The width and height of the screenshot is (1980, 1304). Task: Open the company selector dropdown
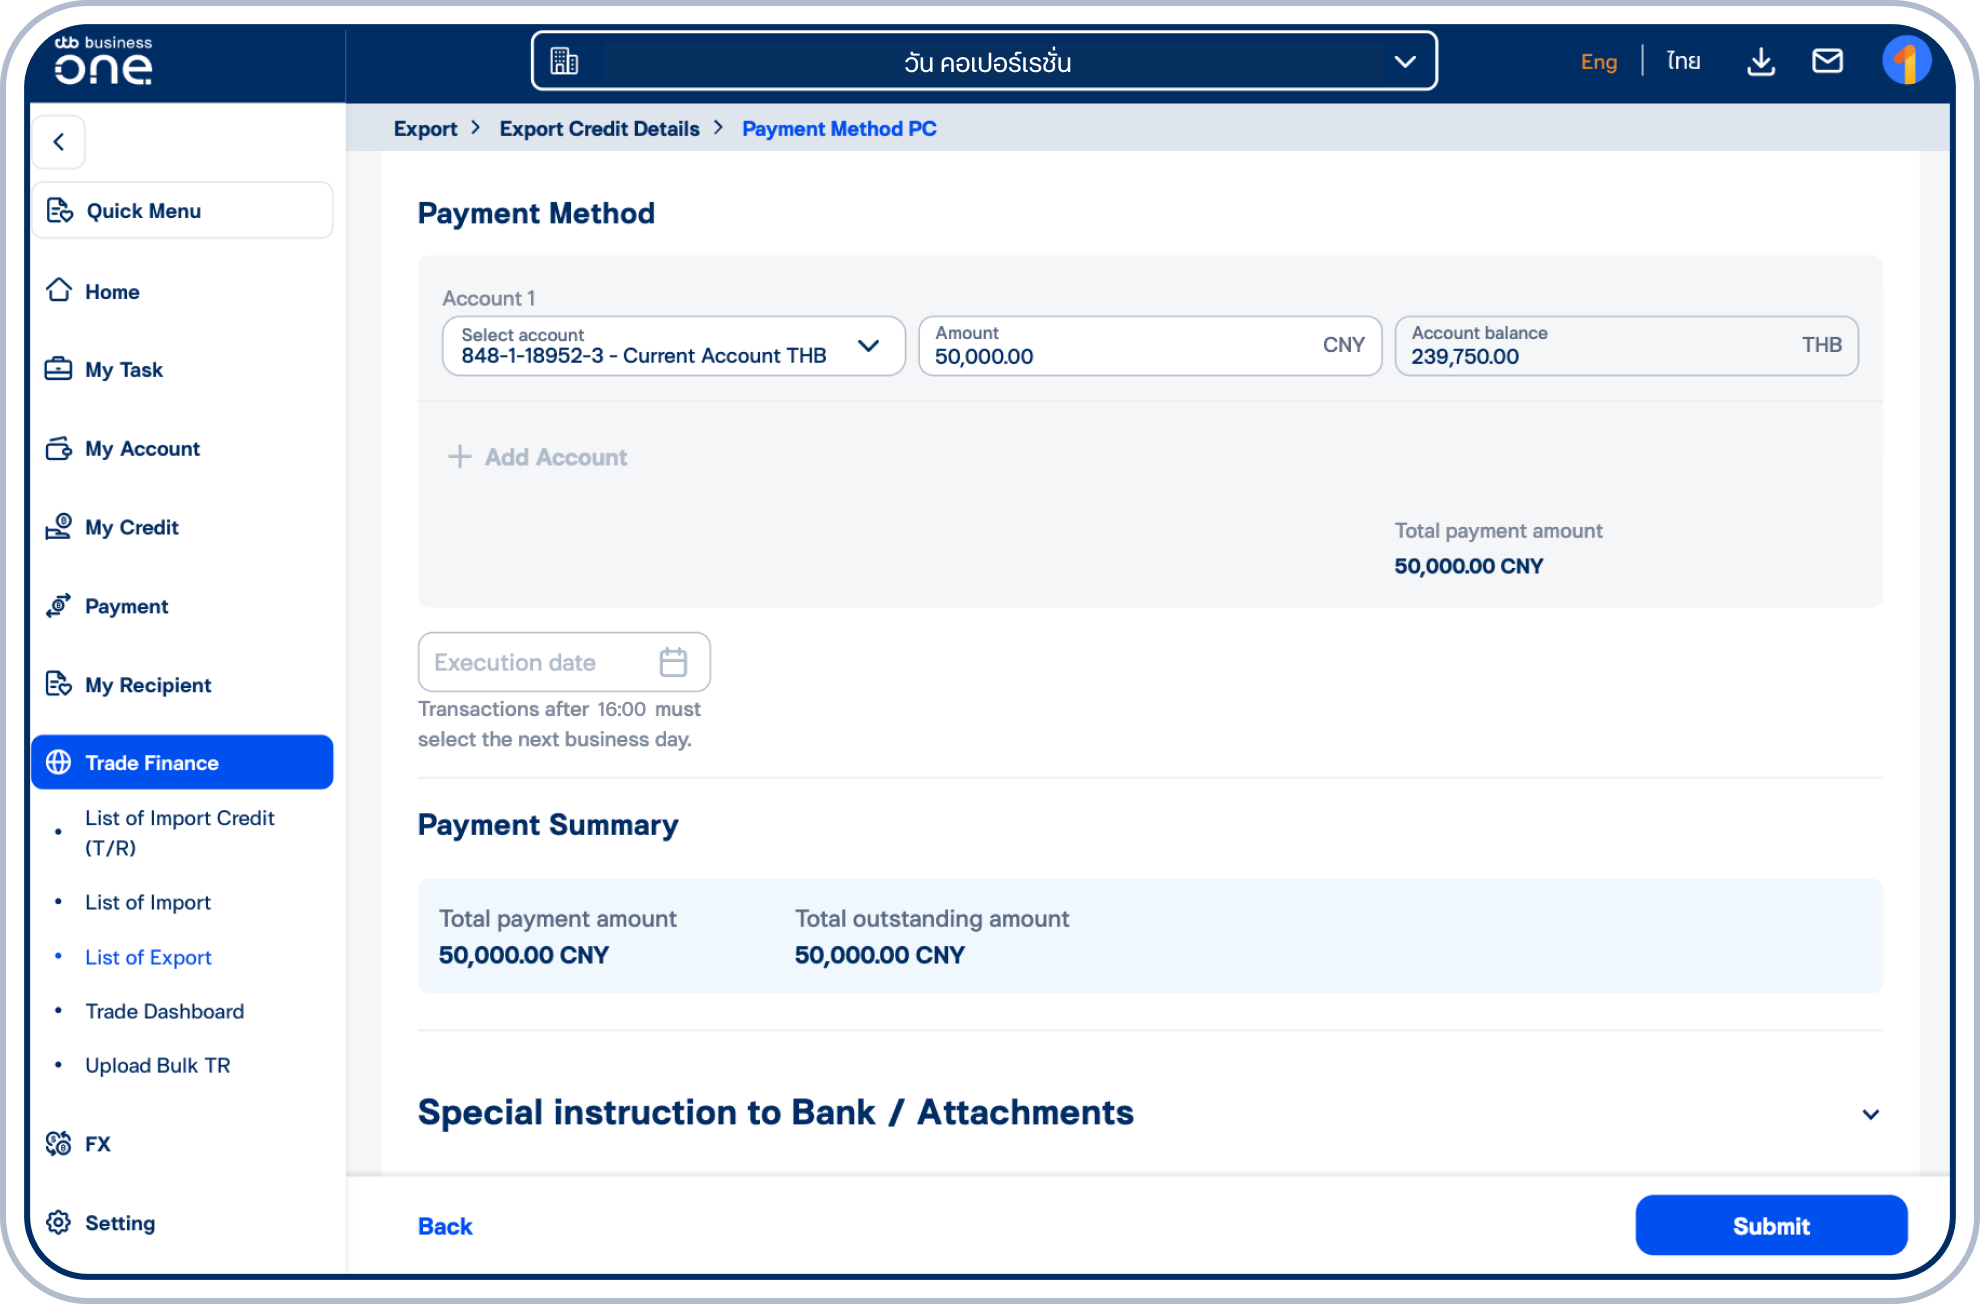(x=1406, y=61)
